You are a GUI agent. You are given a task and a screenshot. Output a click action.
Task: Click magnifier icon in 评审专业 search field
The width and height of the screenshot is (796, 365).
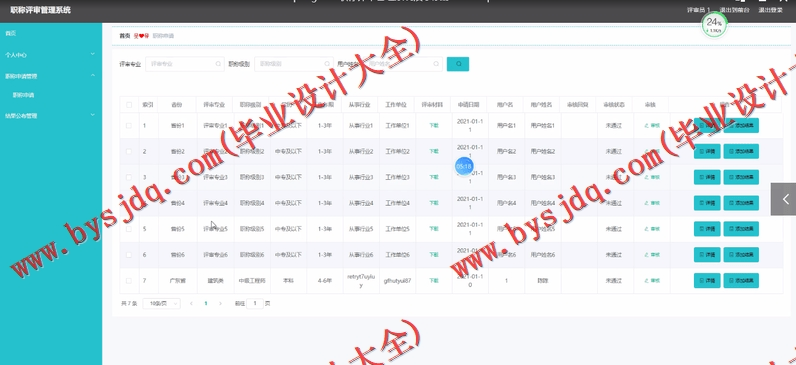218,64
